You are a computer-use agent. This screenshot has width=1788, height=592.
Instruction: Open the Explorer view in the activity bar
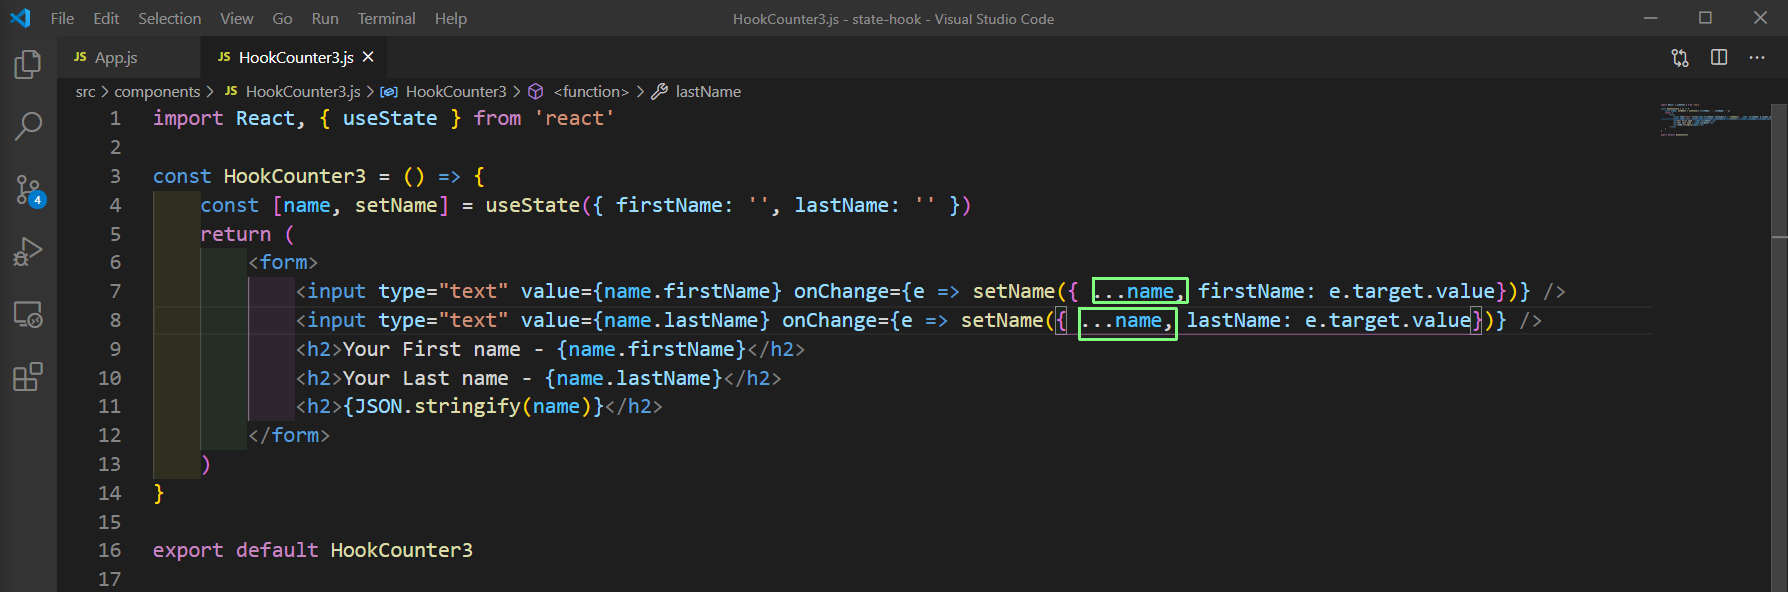click(28, 65)
